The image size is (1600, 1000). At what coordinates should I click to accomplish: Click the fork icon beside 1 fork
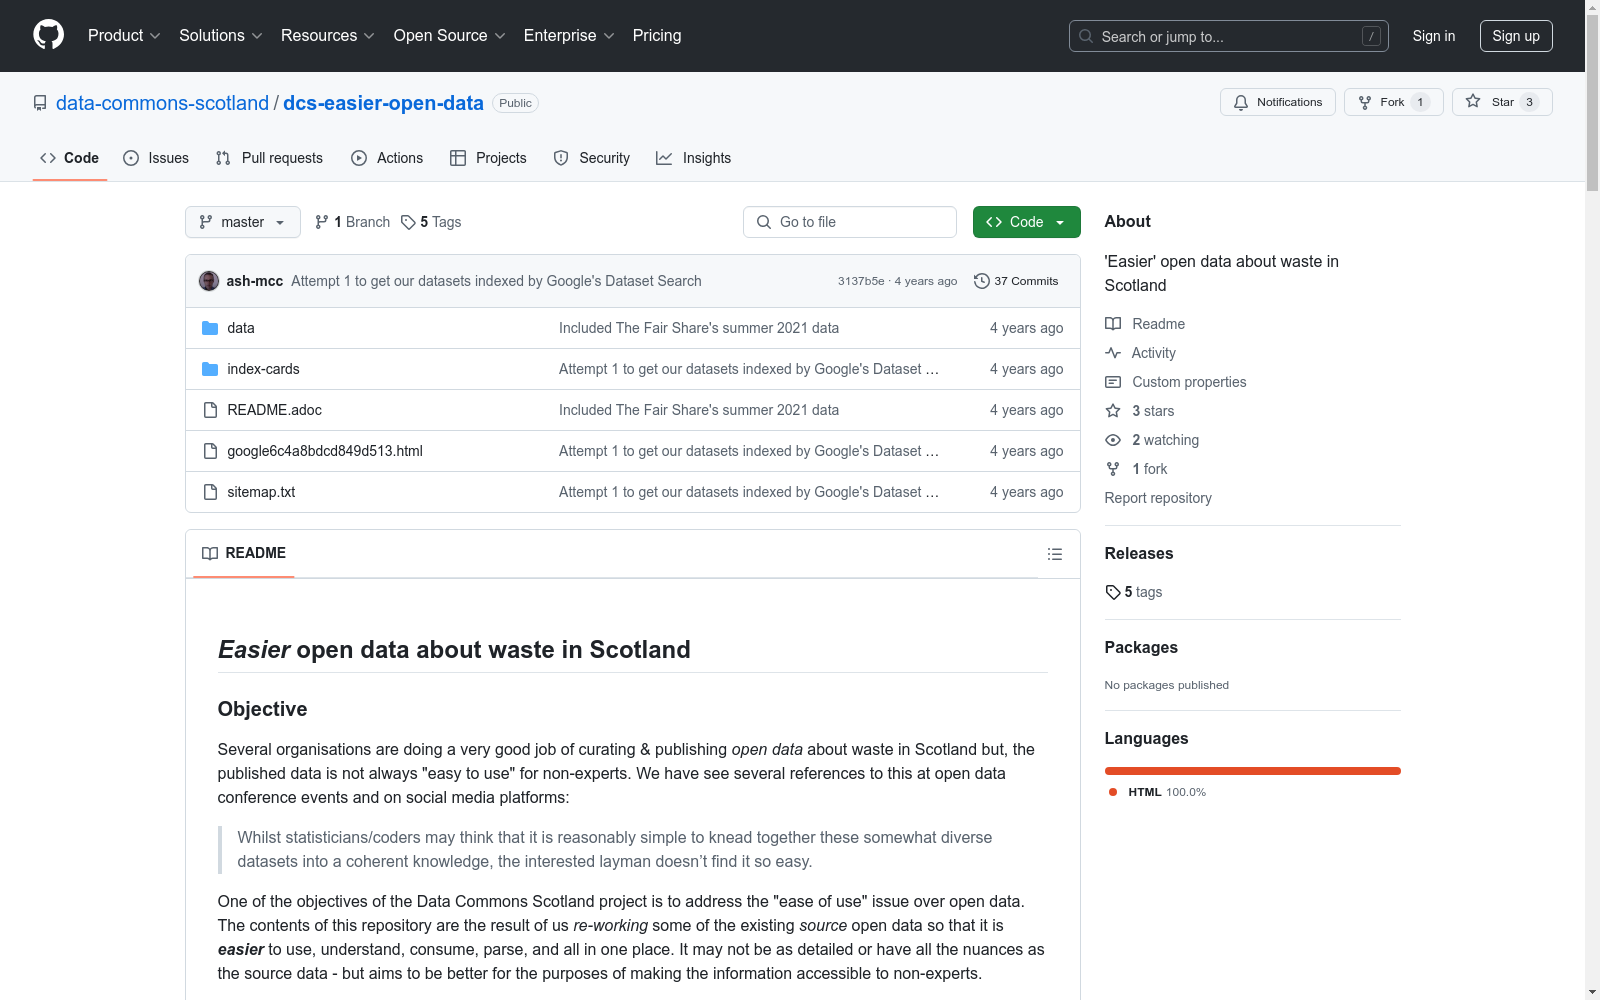(1113, 469)
